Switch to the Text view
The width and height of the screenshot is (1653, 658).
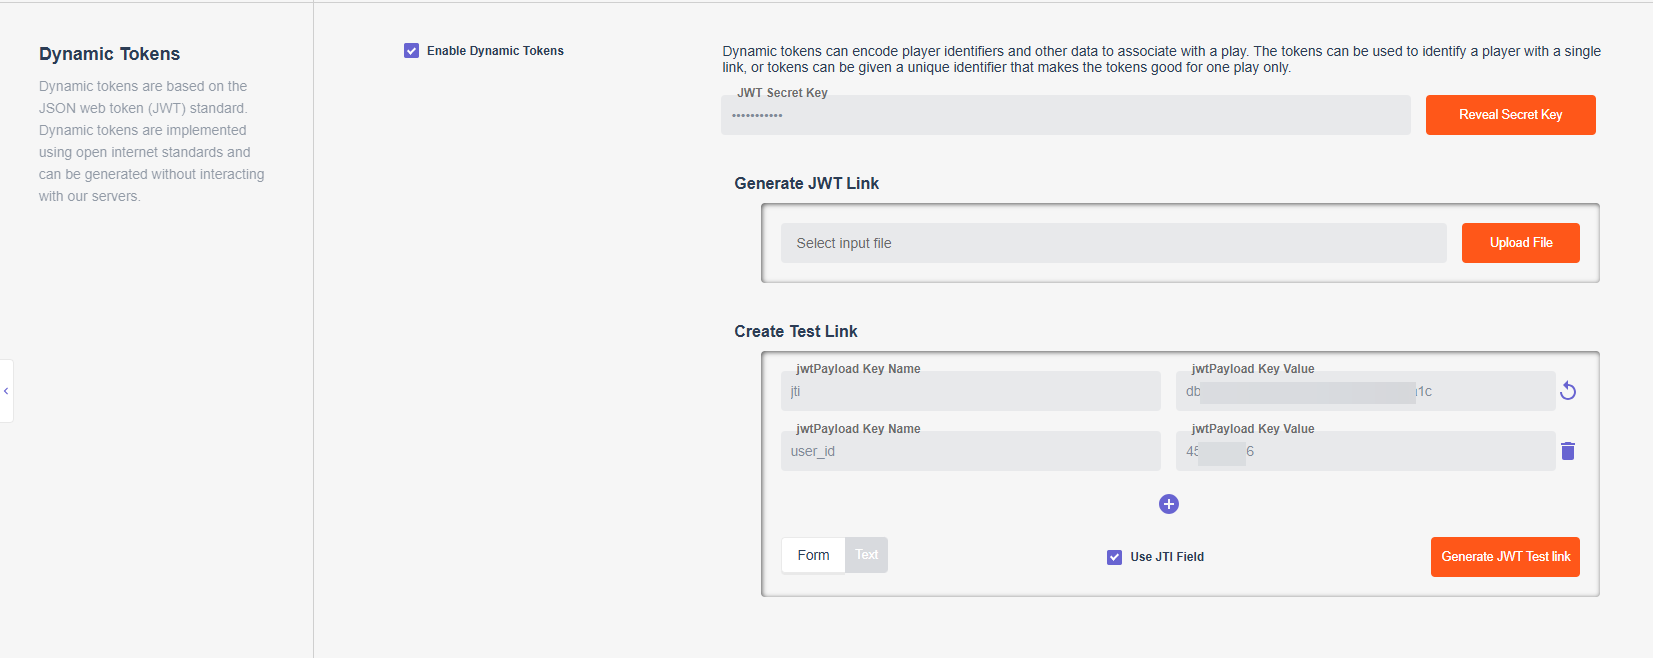tap(866, 555)
